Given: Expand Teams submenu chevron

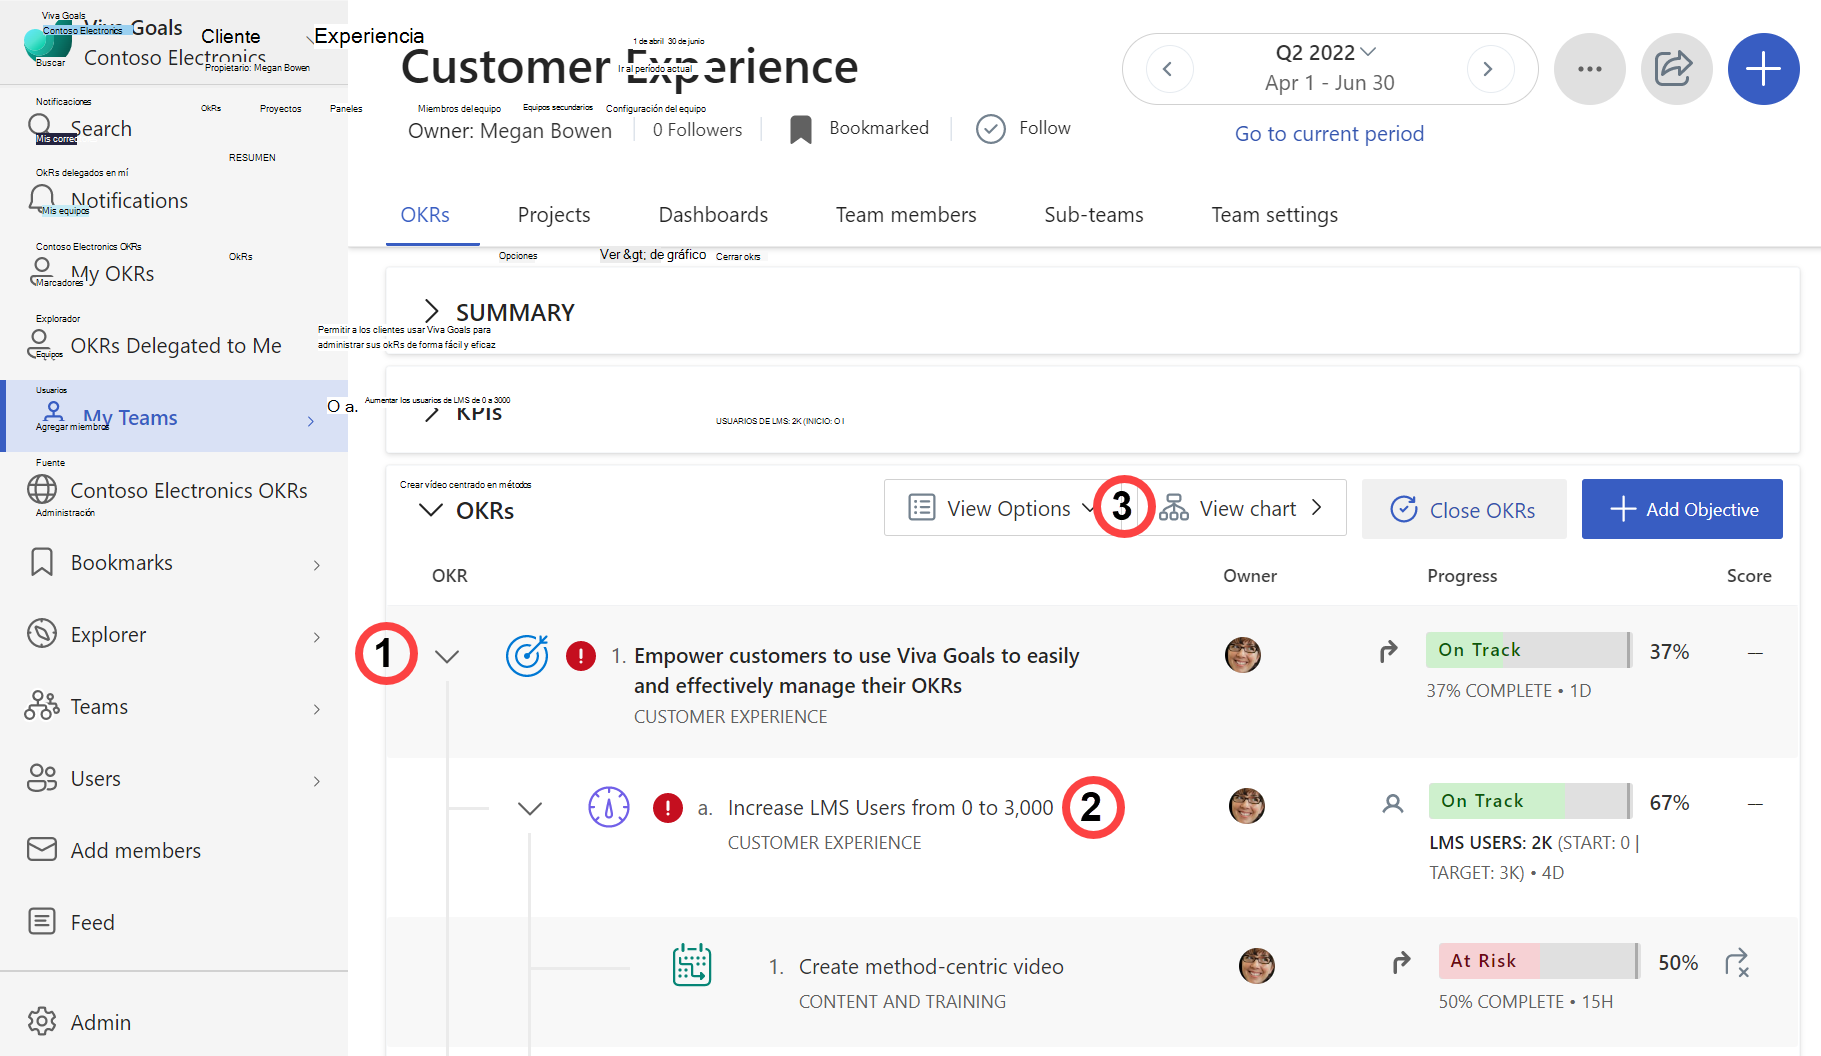Looking at the screenshot, I should click(x=317, y=709).
